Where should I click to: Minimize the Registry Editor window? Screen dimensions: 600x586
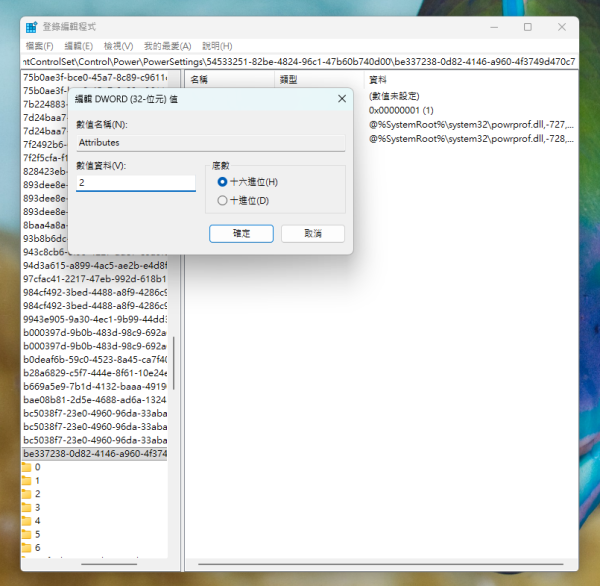tap(494, 27)
